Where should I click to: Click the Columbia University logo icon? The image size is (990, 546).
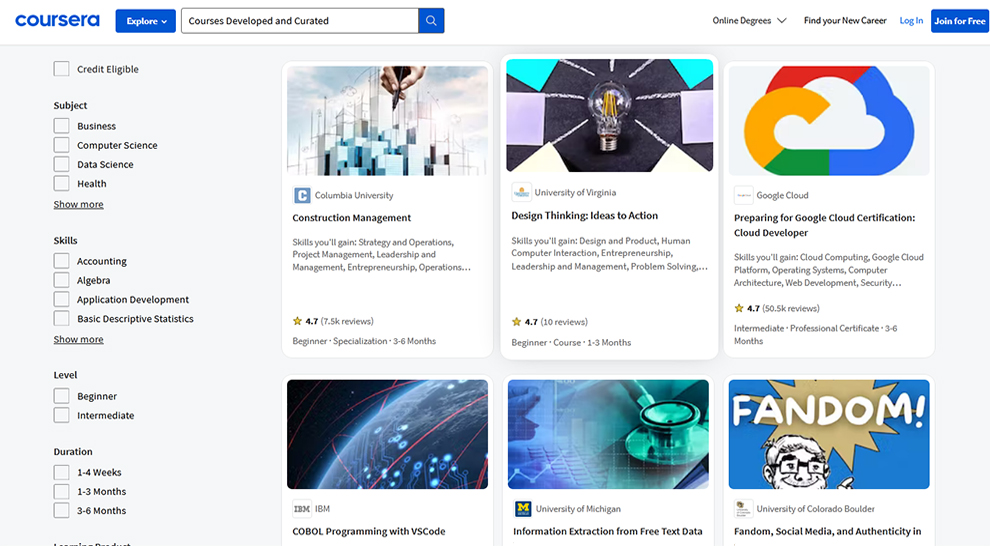coord(302,196)
